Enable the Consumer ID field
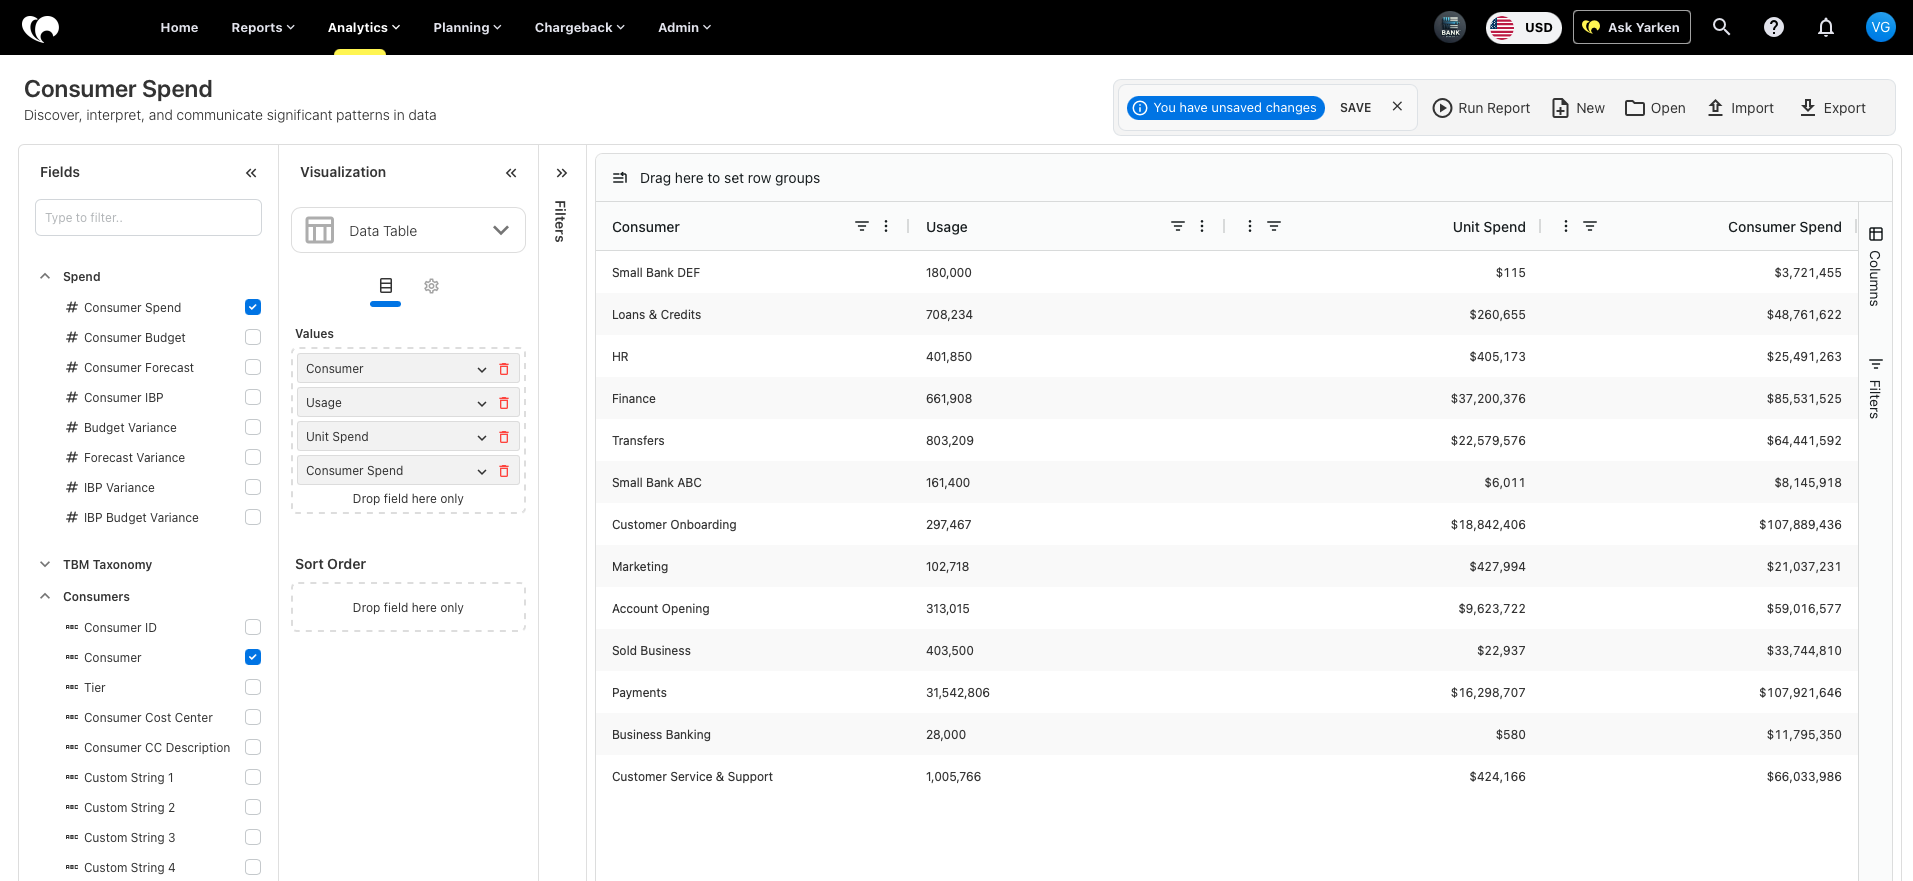Viewport: 1913px width, 881px height. [253, 627]
